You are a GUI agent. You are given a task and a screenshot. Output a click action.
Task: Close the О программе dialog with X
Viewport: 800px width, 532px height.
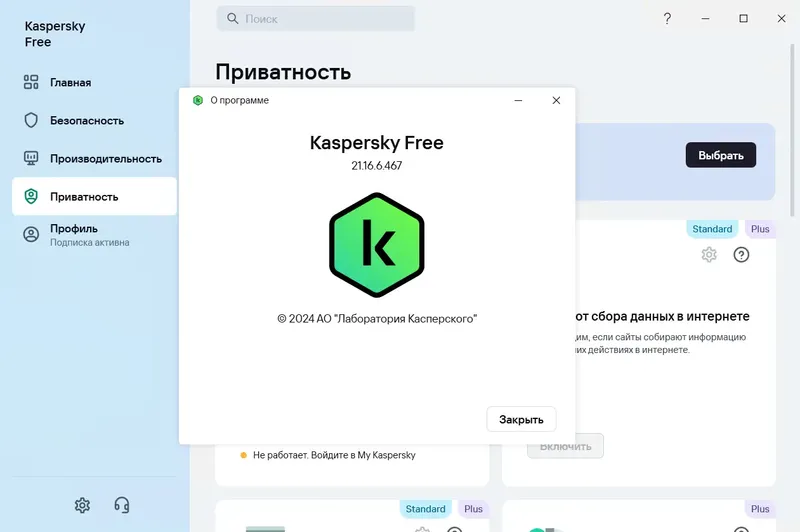(556, 100)
